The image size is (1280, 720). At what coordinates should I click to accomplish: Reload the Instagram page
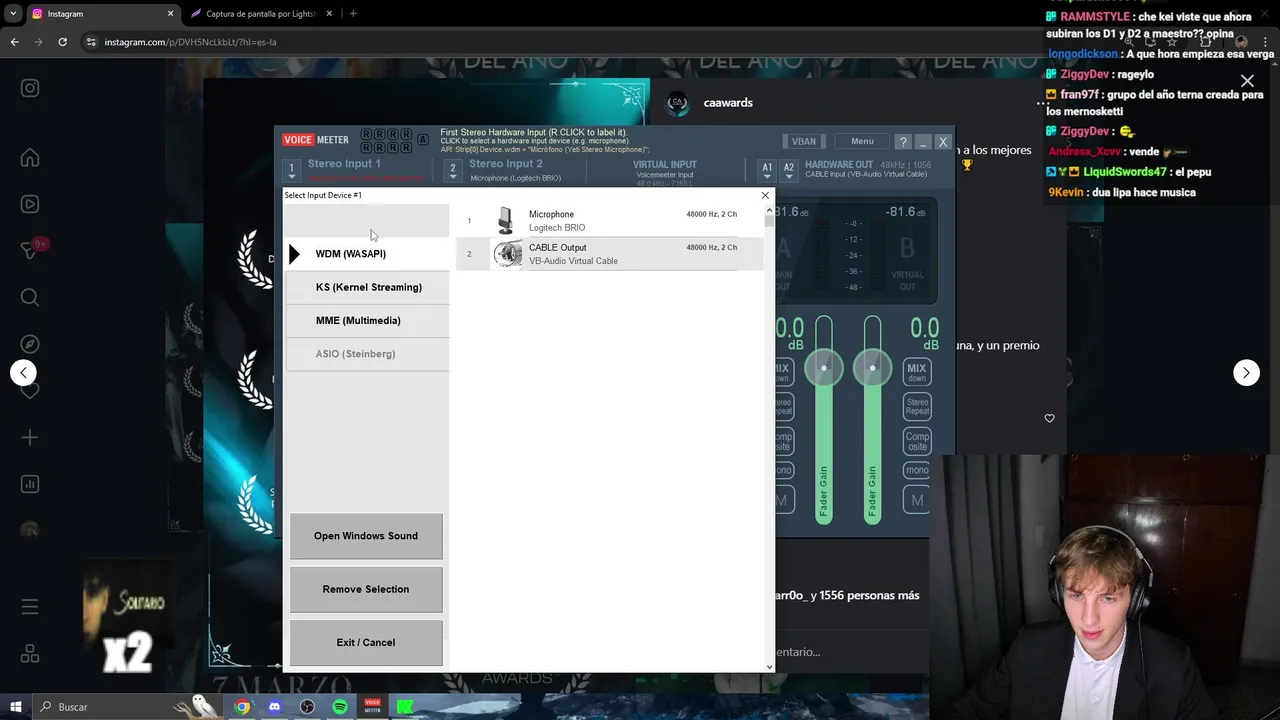click(x=62, y=42)
